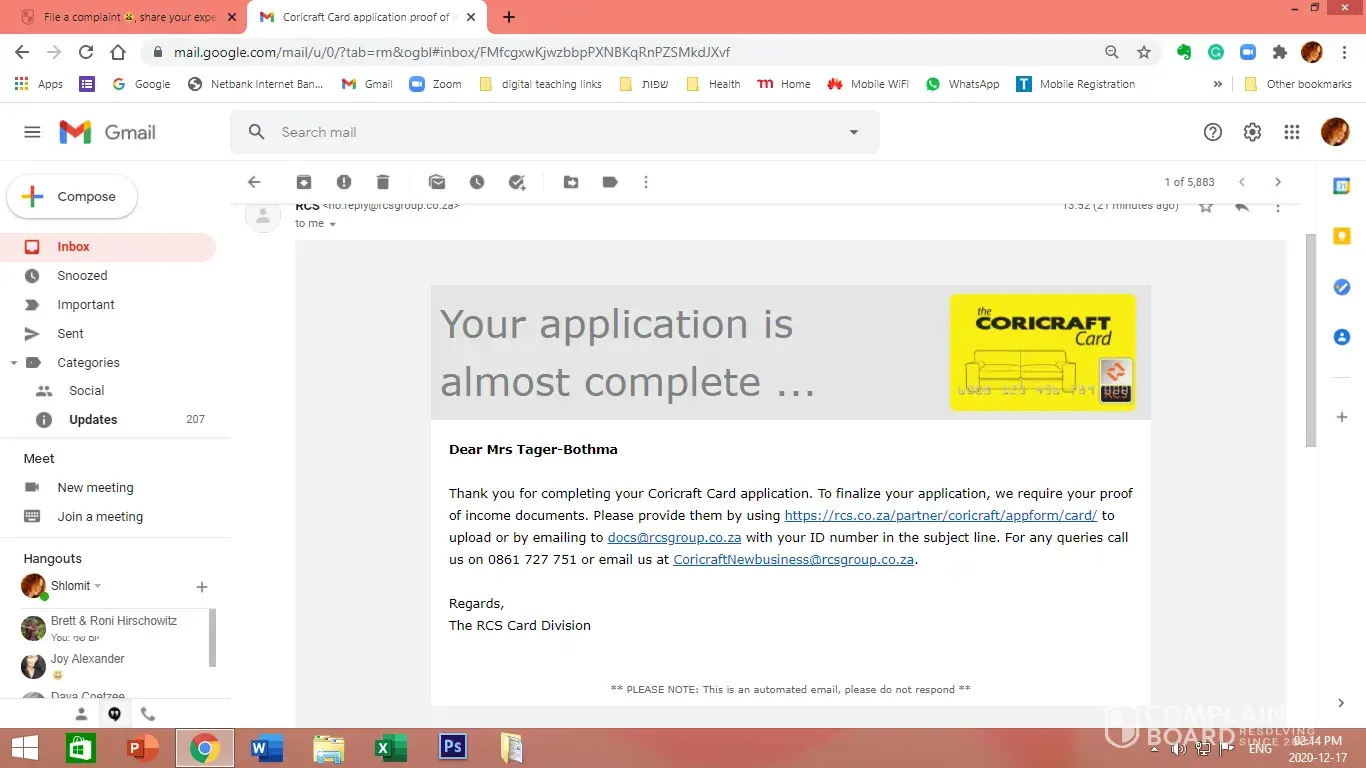Click the Compose button

[73, 197]
